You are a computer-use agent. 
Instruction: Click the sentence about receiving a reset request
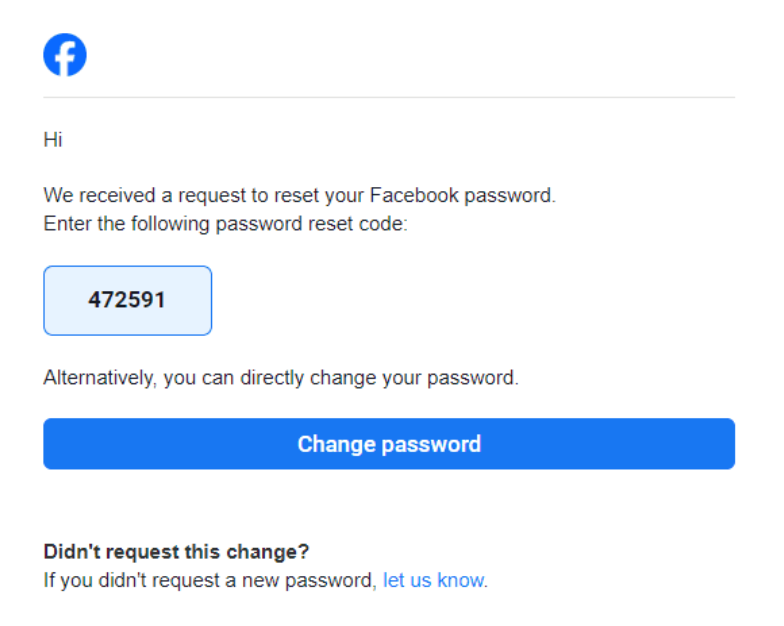pyautogui.click(x=300, y=195)
